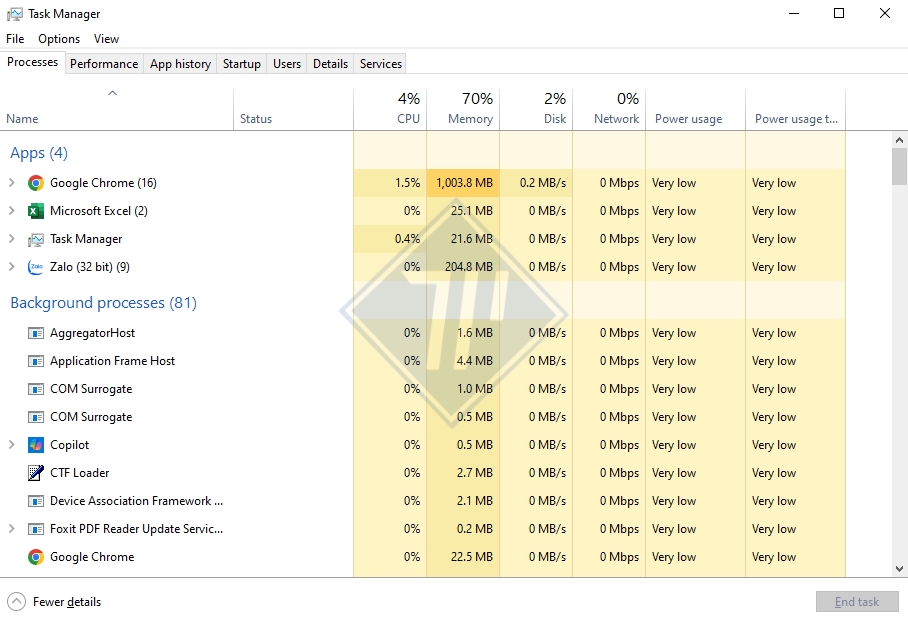Click the CTF Loader process icon
The width and height of the screenshot is (908, 626).
(36, 473)
